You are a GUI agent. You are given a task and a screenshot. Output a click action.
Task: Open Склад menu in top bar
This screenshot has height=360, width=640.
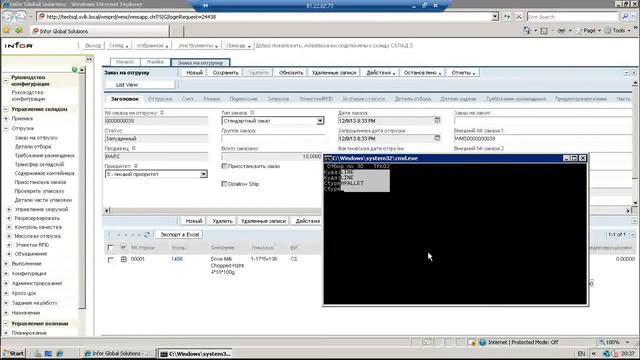118,46
